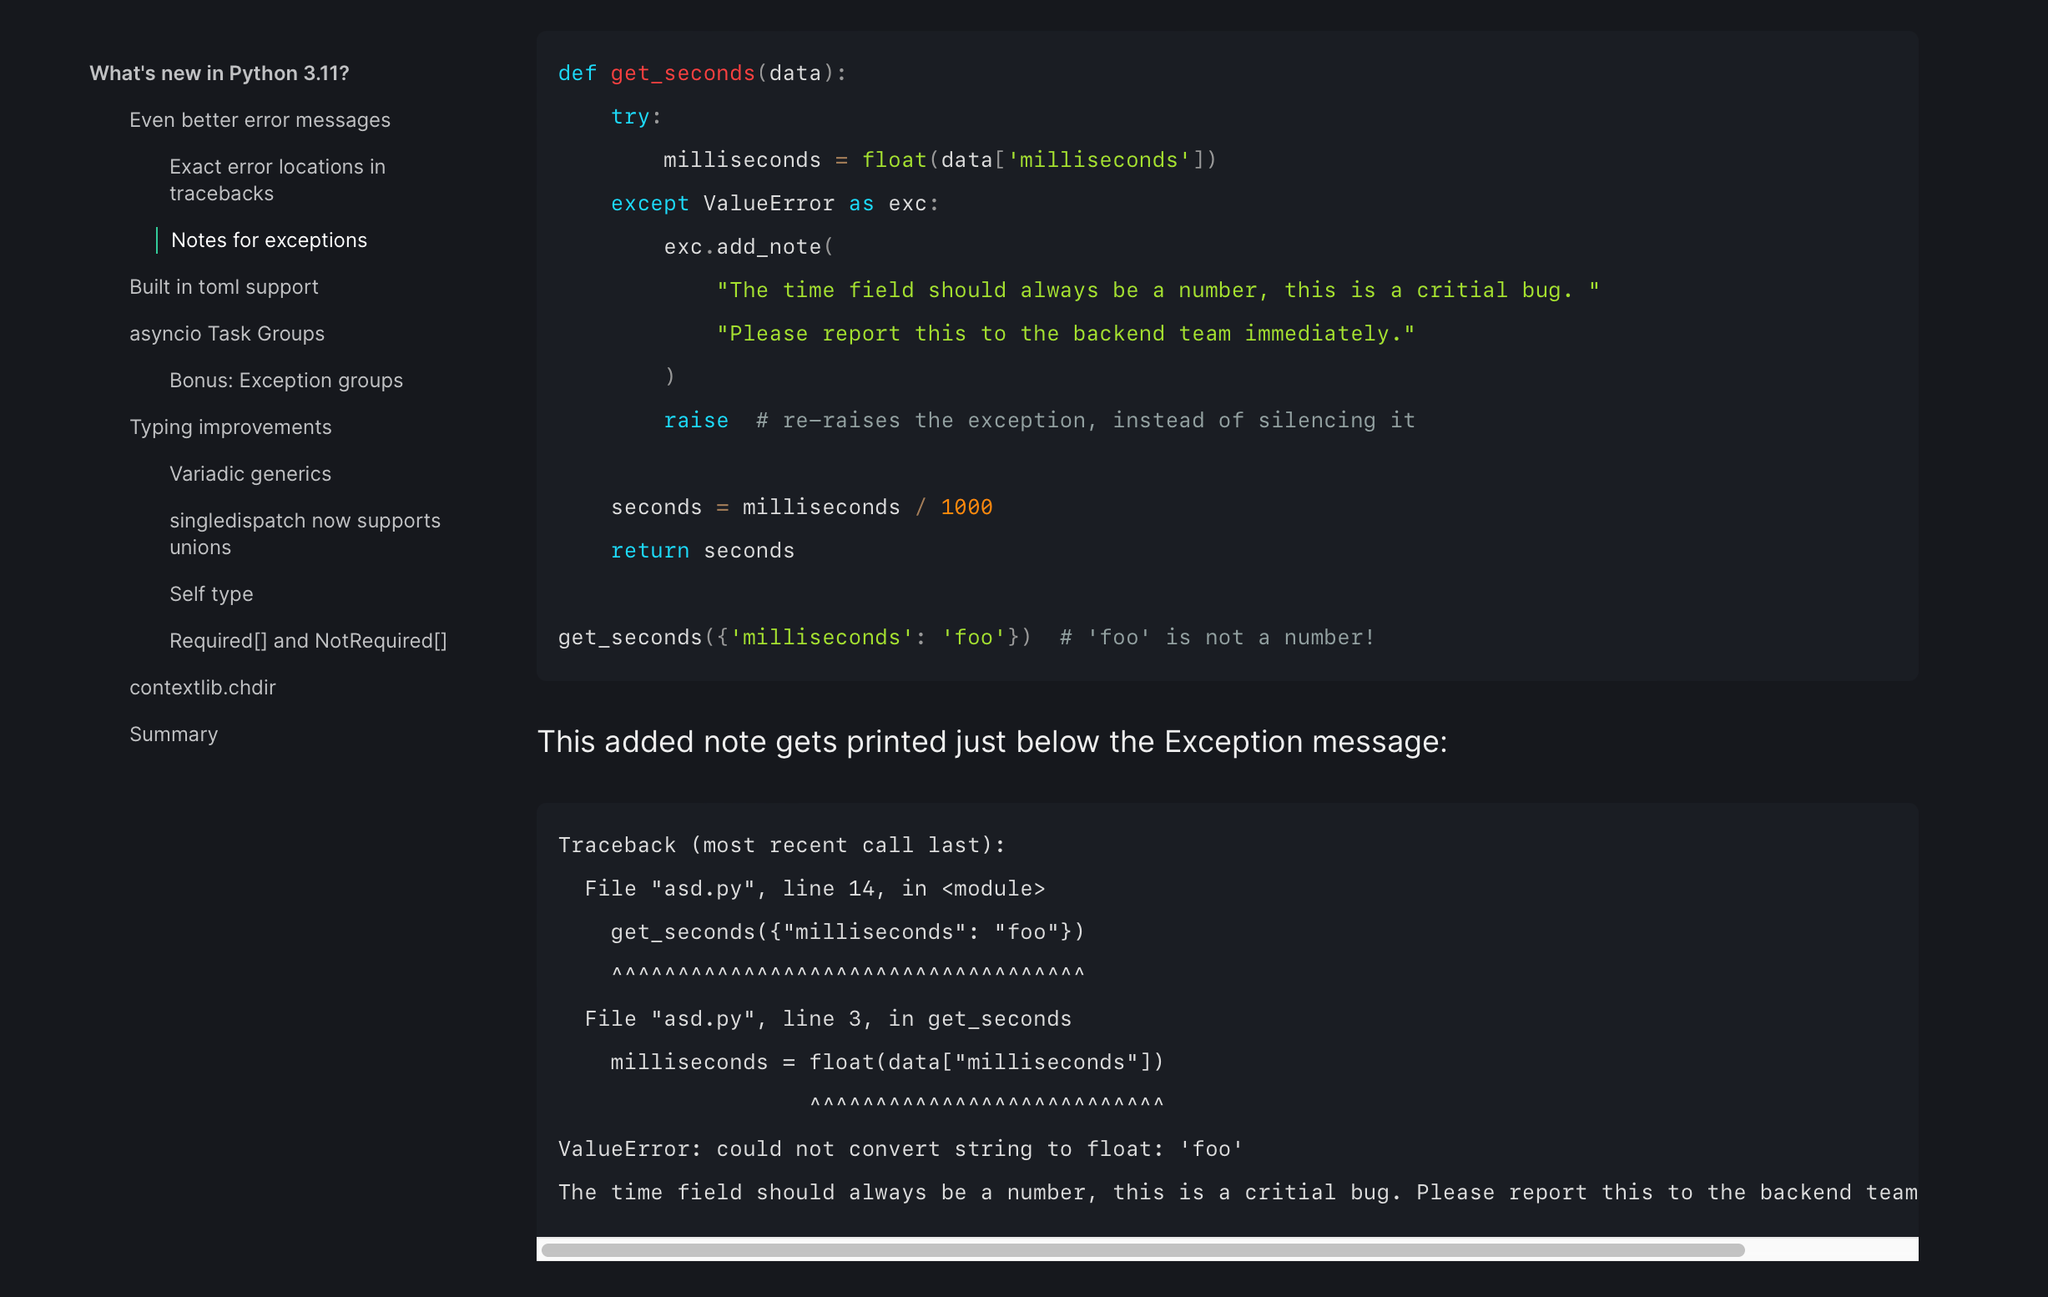Open the 'Typing improvements' section

[230, 427]
